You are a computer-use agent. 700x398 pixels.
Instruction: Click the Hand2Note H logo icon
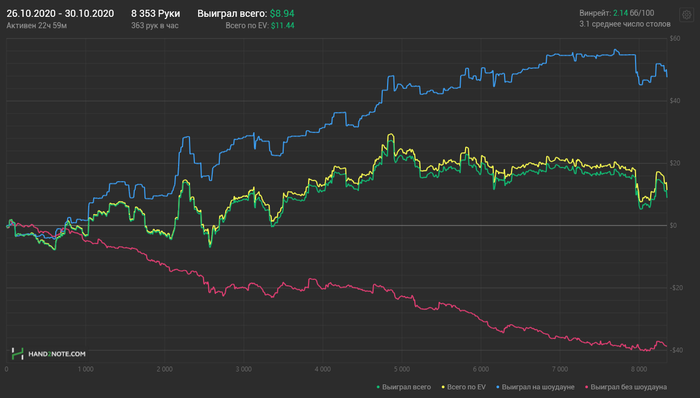[x=17, y=354]
